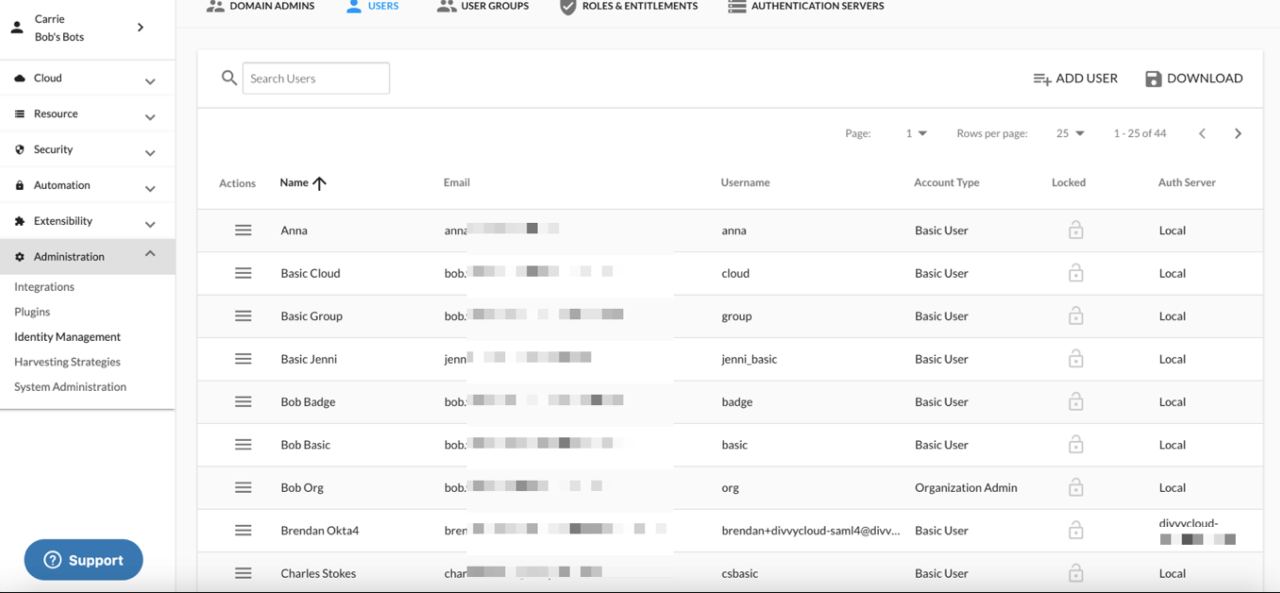
Task: Click the Add User button
Action: click(1075, 78)
